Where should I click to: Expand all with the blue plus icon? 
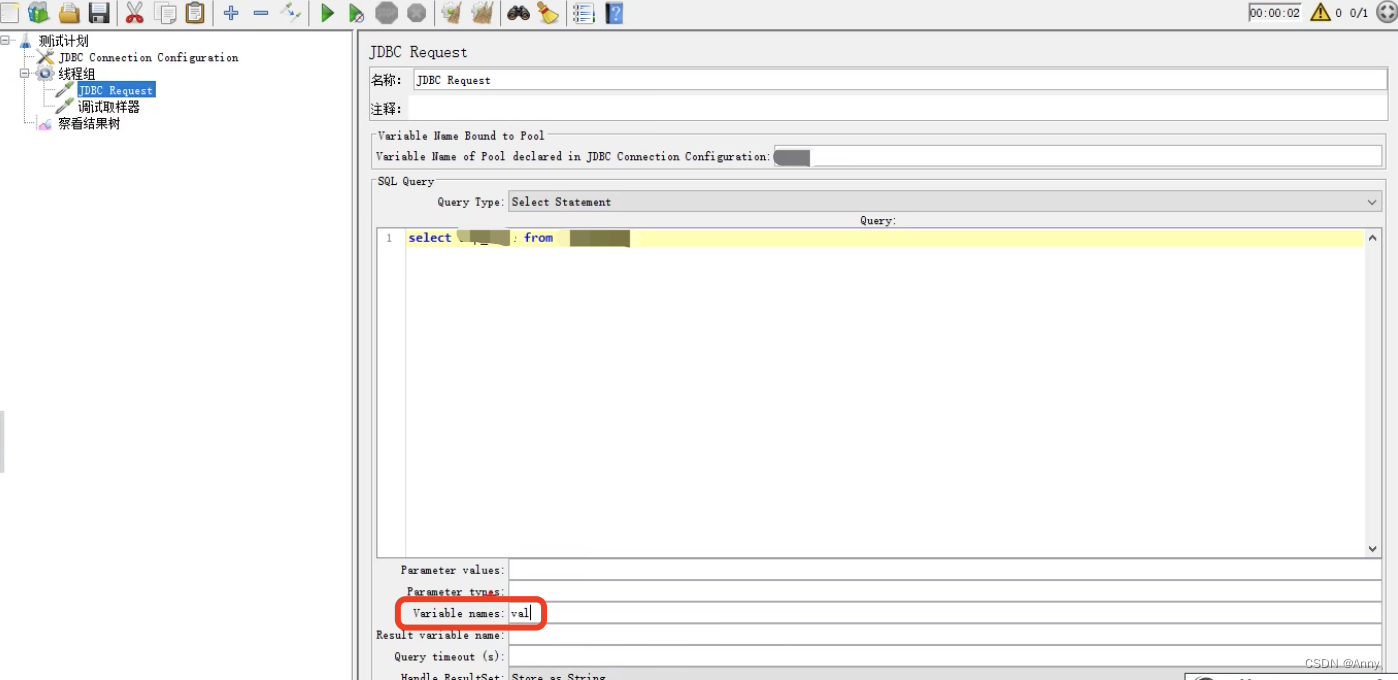(231, 13)
